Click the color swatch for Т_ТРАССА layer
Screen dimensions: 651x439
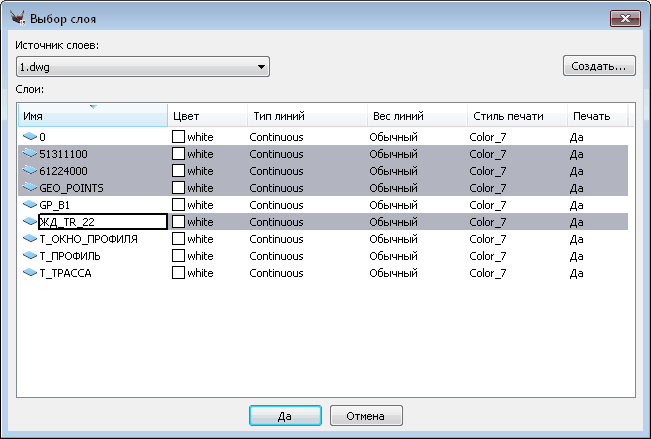pyautogui.click(x=179, y=273)
